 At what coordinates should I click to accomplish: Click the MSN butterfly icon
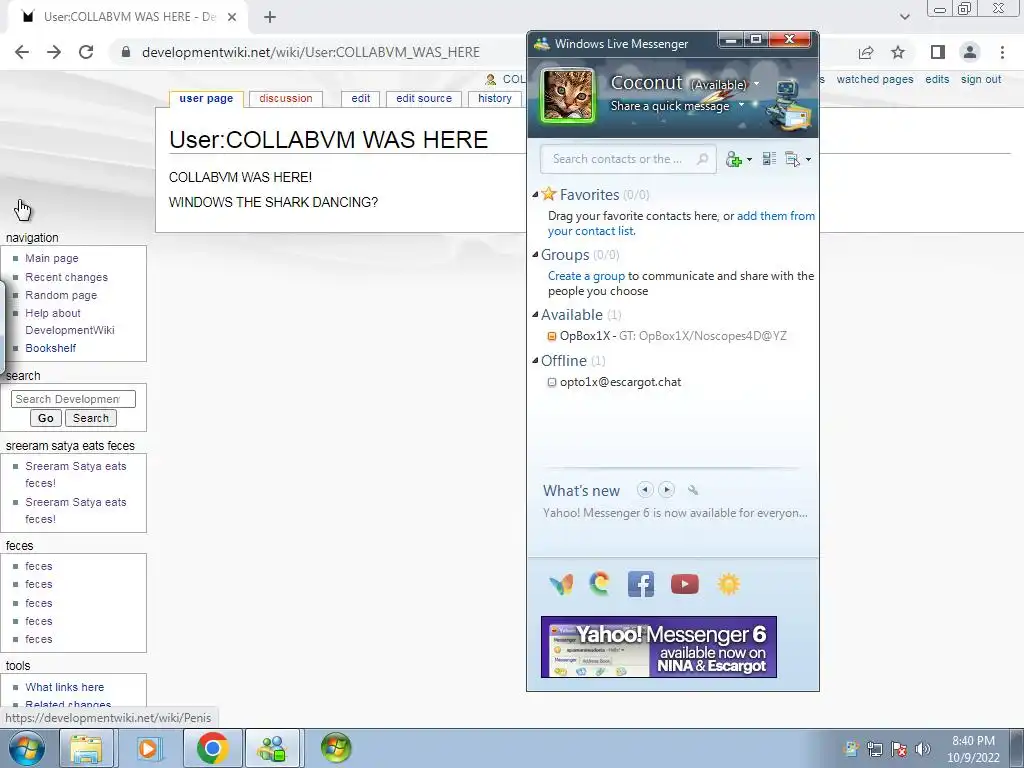pos(562,584)
